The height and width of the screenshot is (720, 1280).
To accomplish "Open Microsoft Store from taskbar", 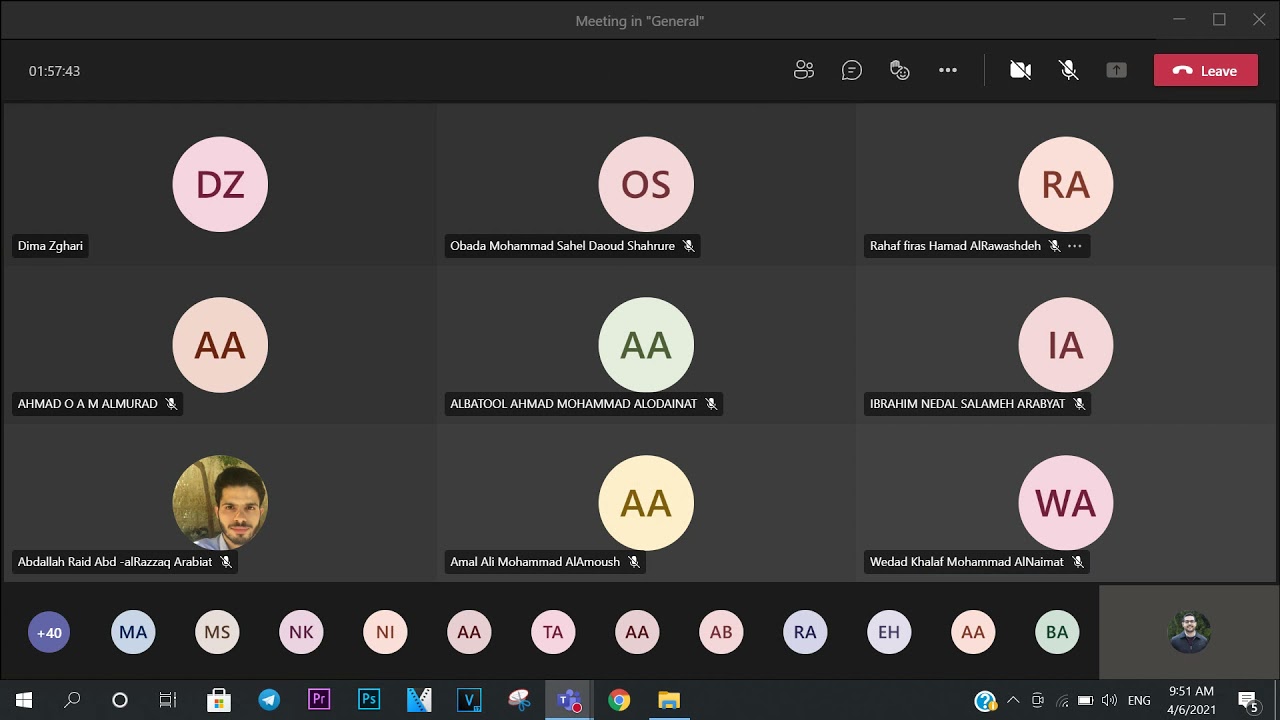I will tap(219, 700).
